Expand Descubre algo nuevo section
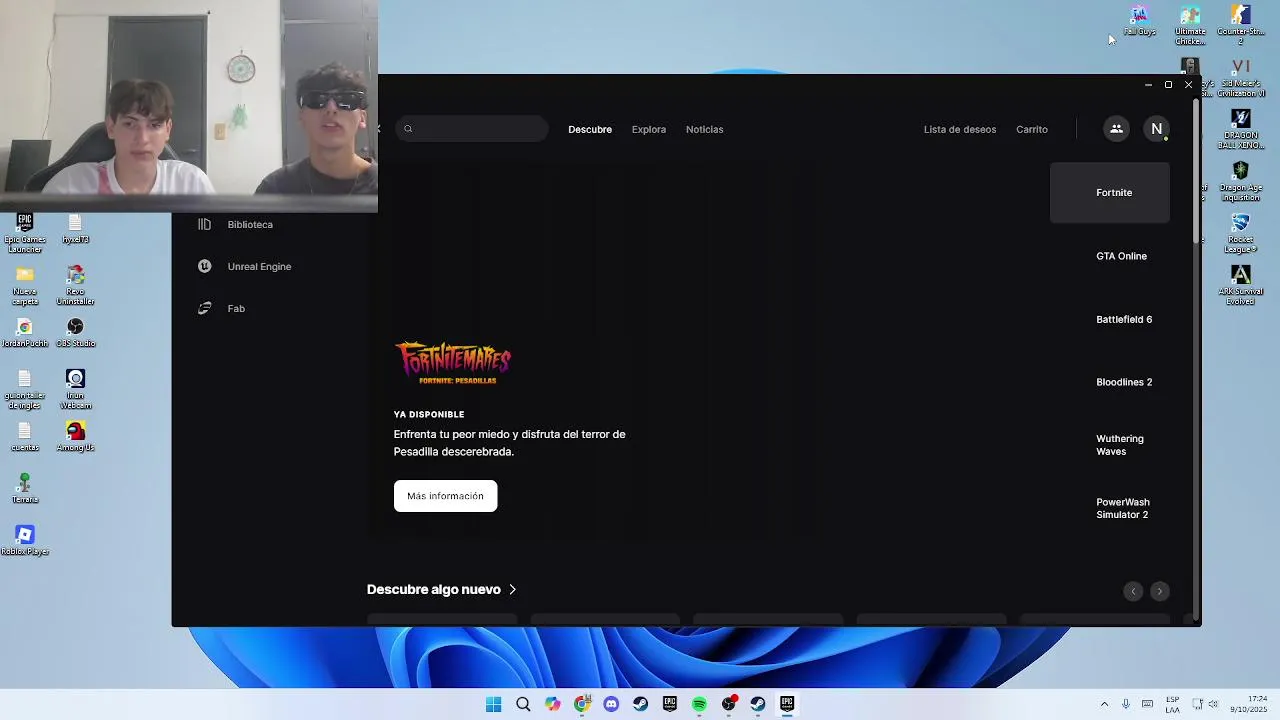1280x720 pixels. (x=441, y=590)
